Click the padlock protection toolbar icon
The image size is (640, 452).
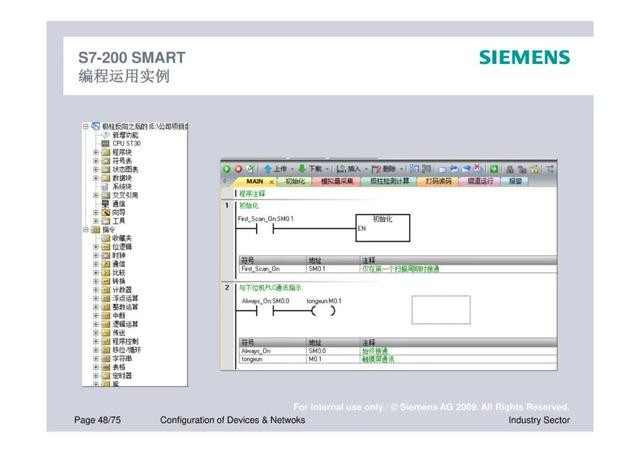[x=535, y=169]
